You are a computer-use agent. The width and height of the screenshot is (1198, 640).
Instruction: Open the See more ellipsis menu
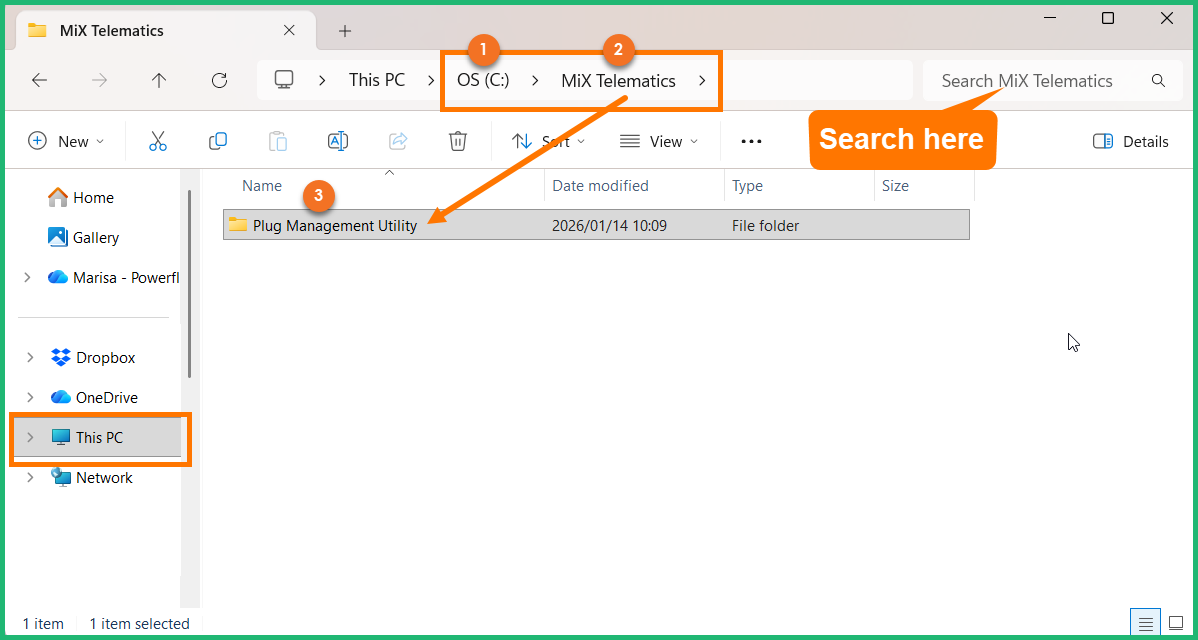coord(752,141)
